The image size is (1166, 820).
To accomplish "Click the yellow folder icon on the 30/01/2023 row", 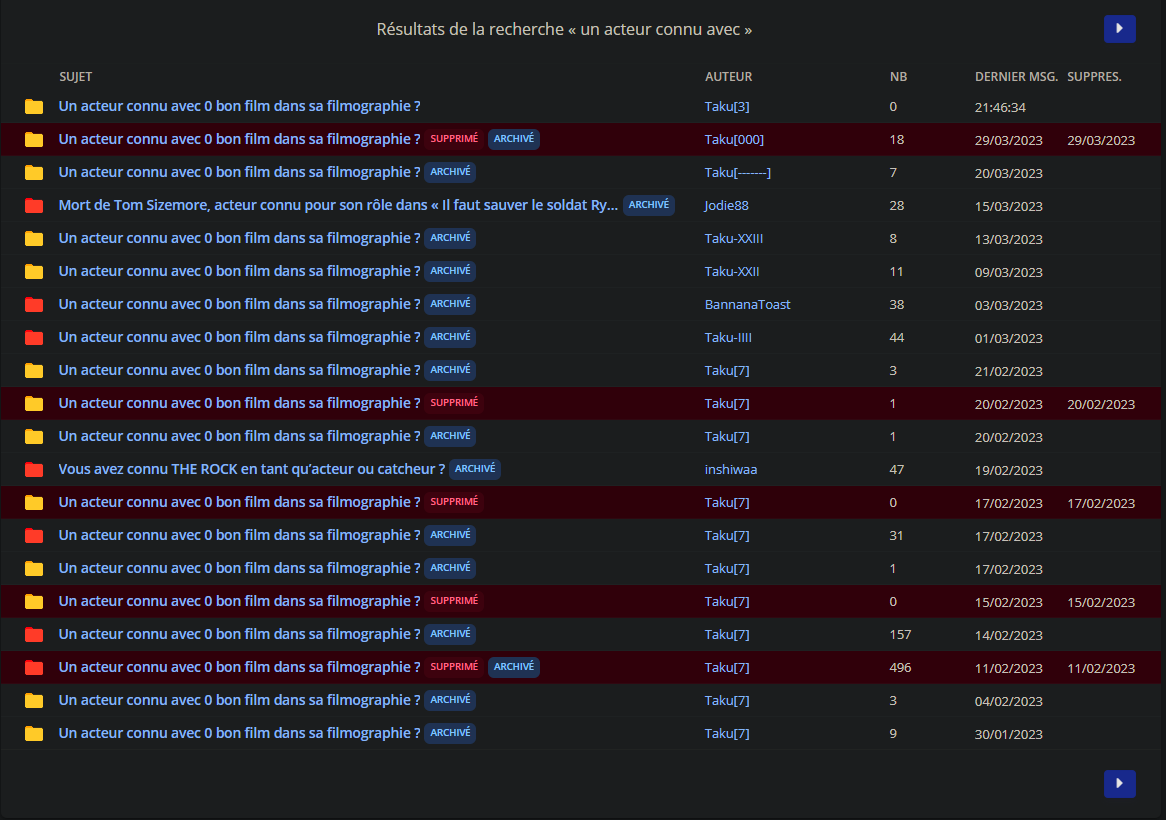I will (33, 733).
